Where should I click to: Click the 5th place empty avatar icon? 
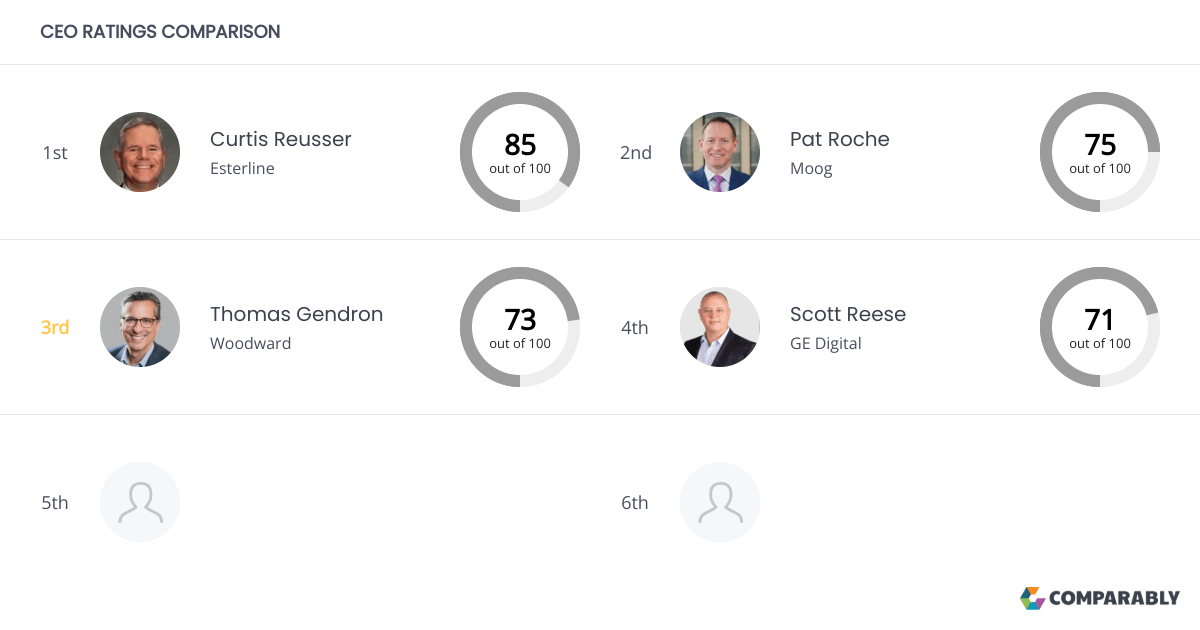pyautogui.click(x=140, y=502)
